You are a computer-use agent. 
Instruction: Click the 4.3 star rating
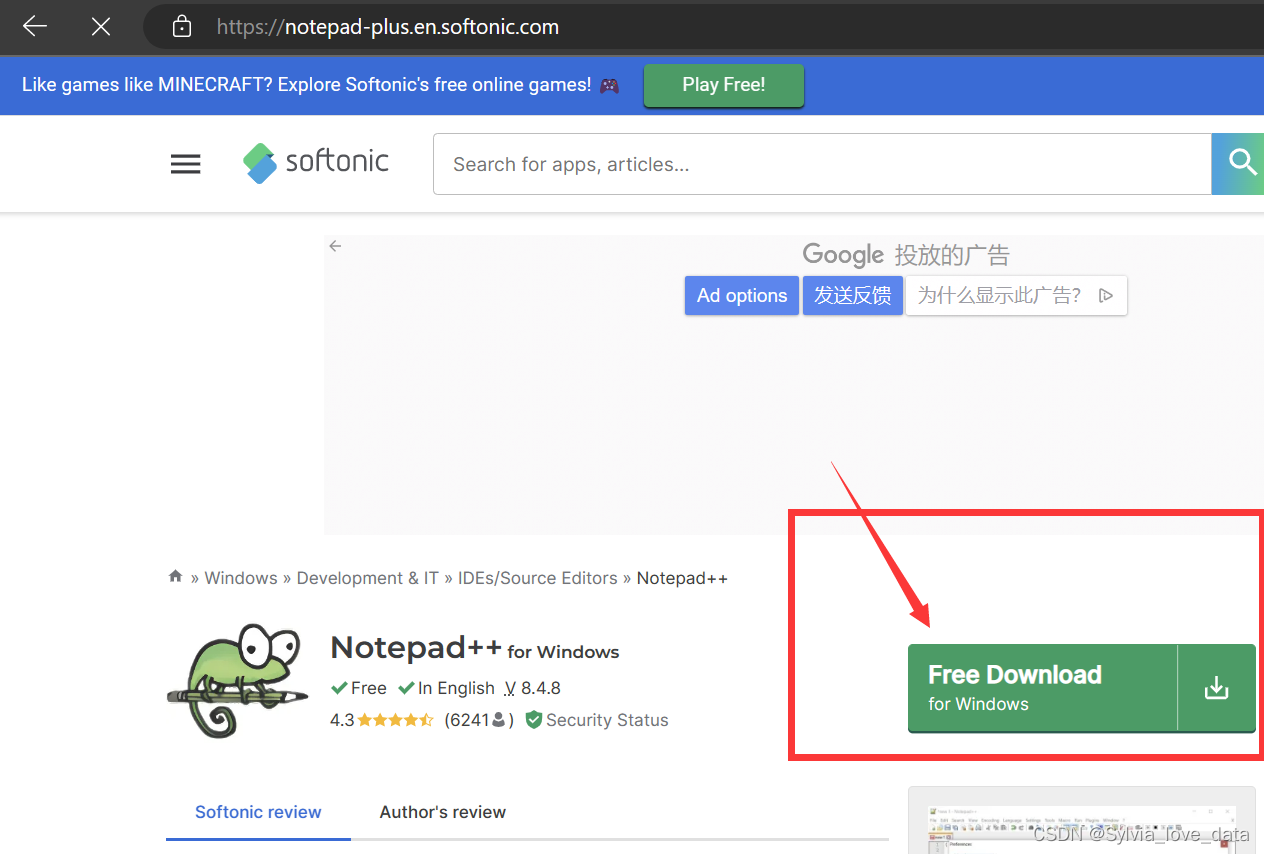click(x=382, y=720)
